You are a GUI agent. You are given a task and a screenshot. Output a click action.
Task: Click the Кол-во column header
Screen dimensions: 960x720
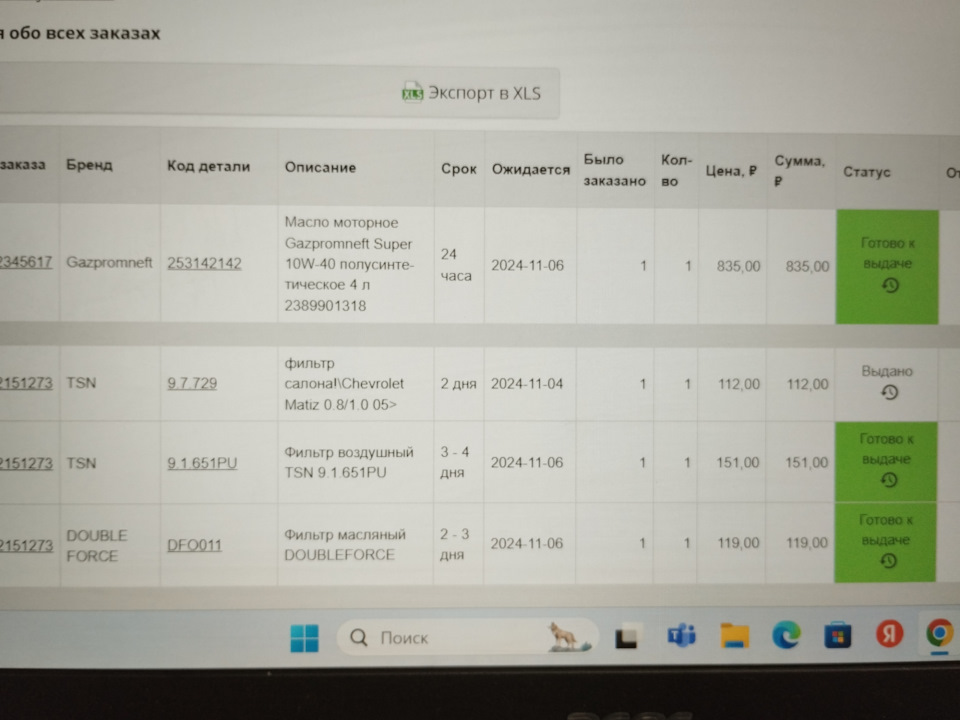676,171
